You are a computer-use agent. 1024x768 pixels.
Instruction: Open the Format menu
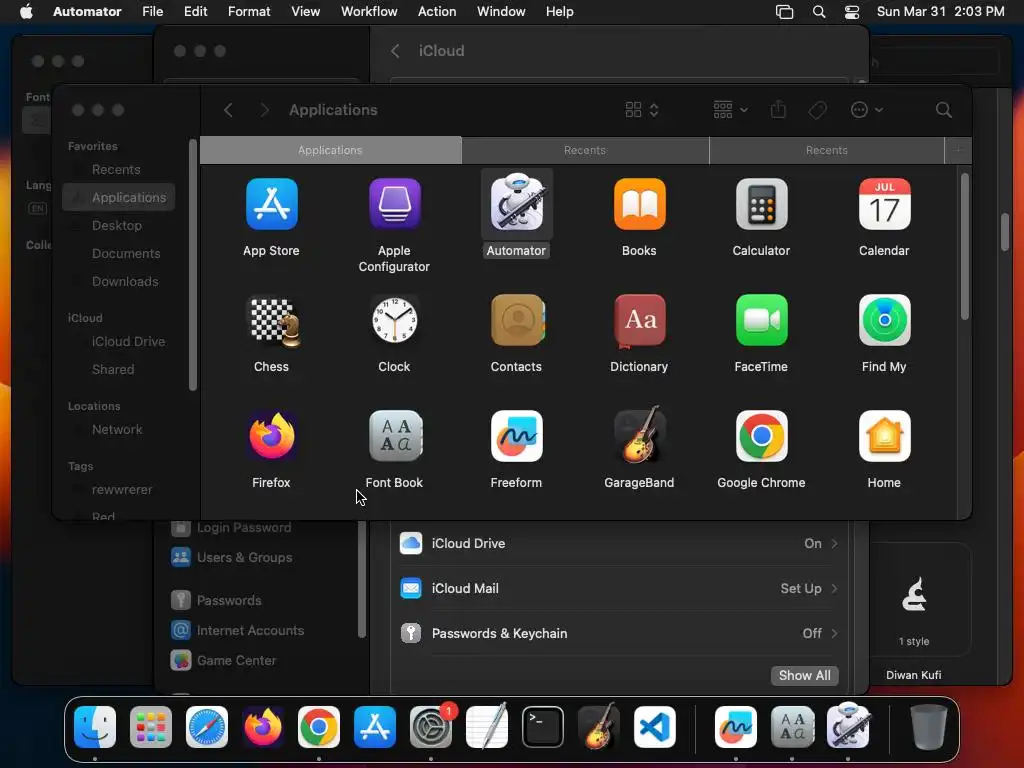pyautogui.click(x=249, y=12)
